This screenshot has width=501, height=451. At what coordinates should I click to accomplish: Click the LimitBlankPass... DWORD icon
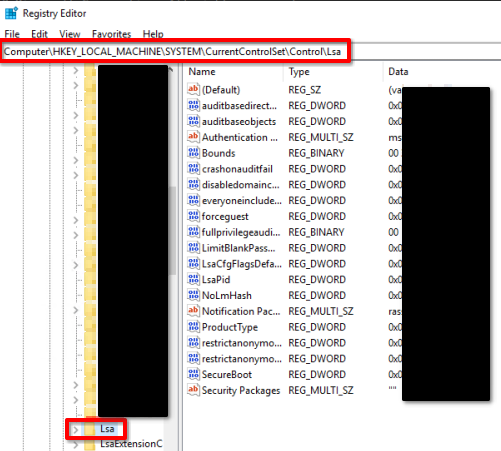193,248
